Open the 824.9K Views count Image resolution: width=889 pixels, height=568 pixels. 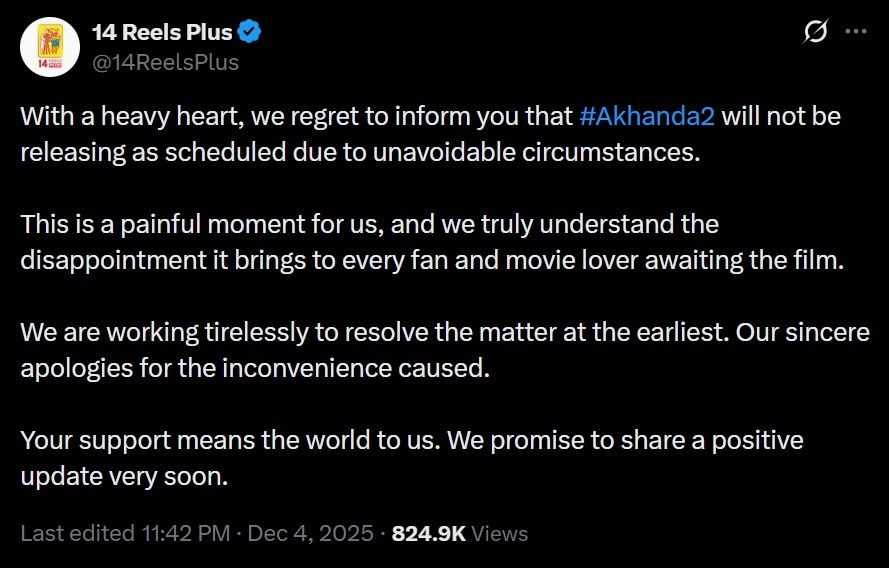(x=459, y=533)
